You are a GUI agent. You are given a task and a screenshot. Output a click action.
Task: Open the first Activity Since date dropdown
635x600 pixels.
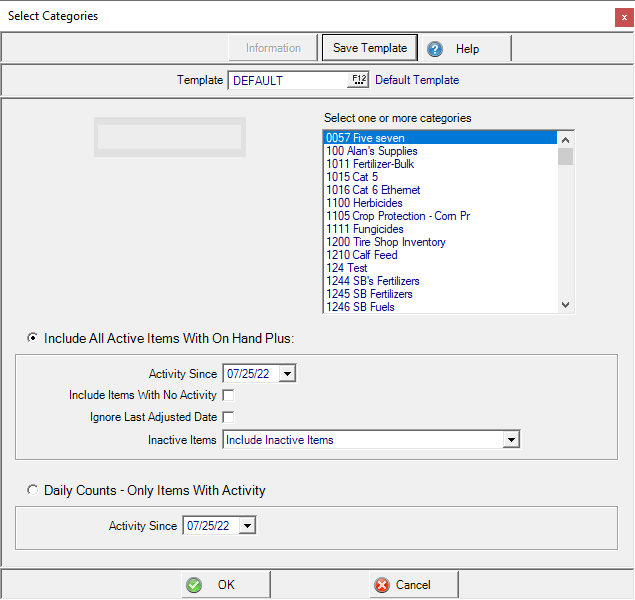pos(288,374)
